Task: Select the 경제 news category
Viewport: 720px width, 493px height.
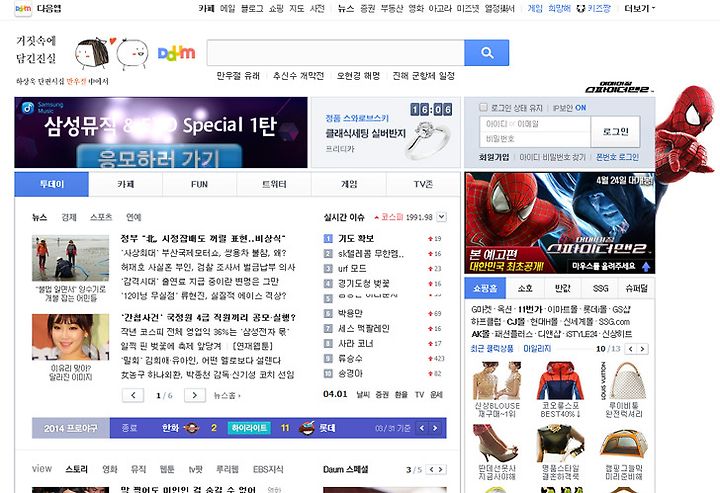Action: 69,217
